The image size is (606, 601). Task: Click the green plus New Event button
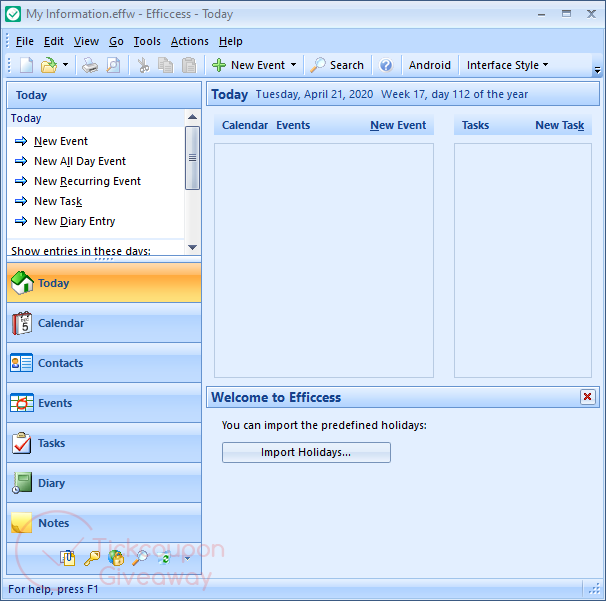click(x=249, y=65)
